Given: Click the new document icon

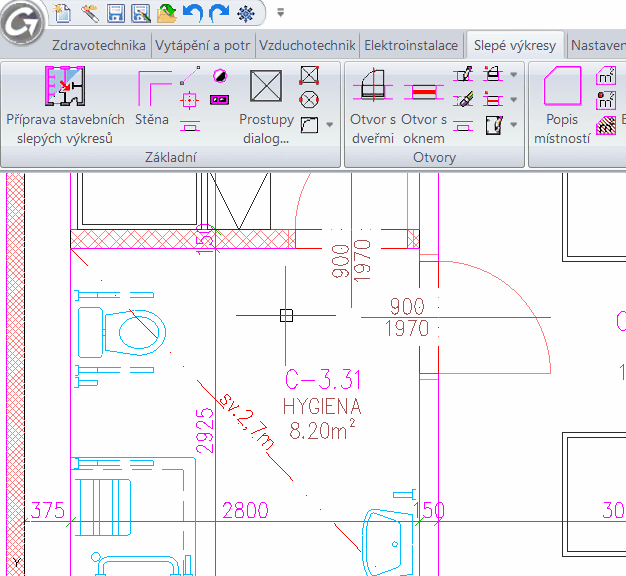Looking at the screenshot, I should pyautogui.click(x=63, y=14).
